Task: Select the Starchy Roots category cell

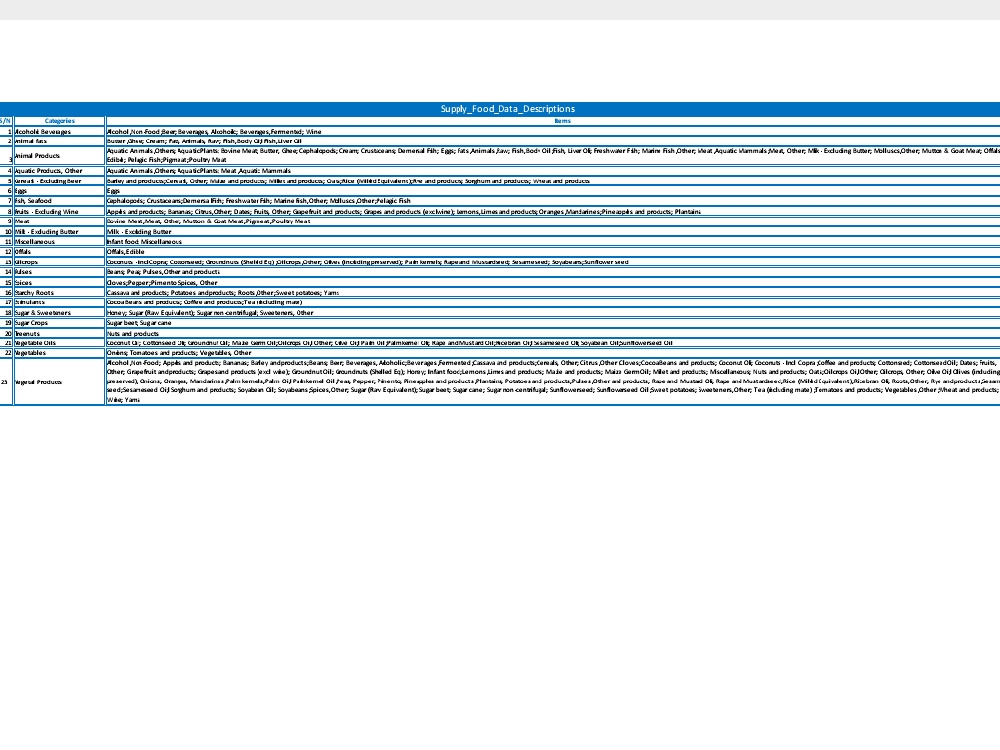Action: point(59,293)
